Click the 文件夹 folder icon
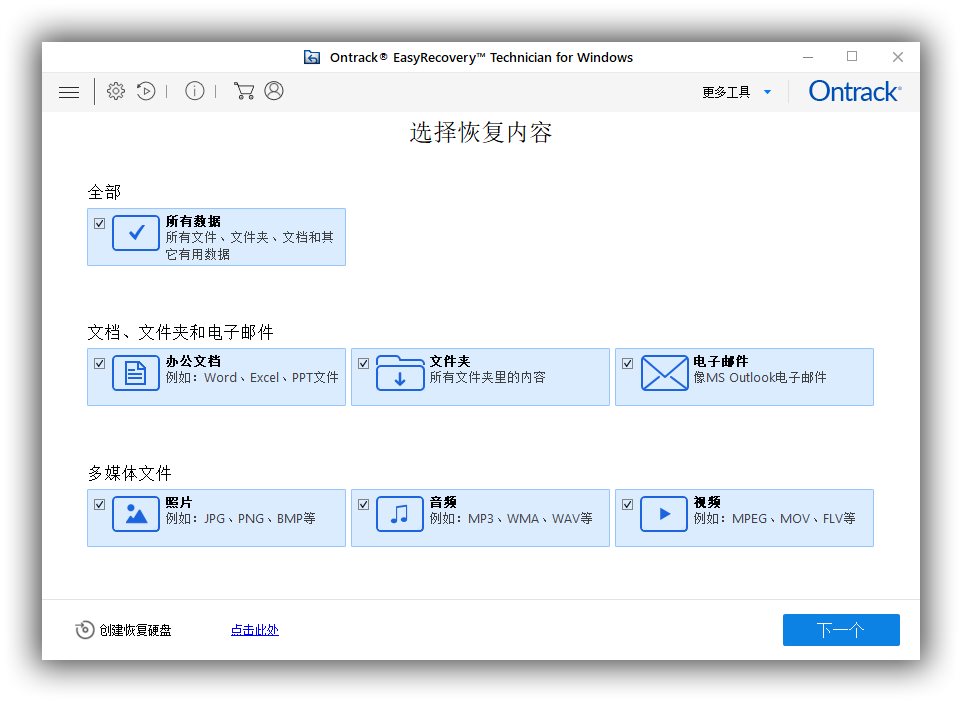Viewport: 962px width, 702px height. pos(400,373)
